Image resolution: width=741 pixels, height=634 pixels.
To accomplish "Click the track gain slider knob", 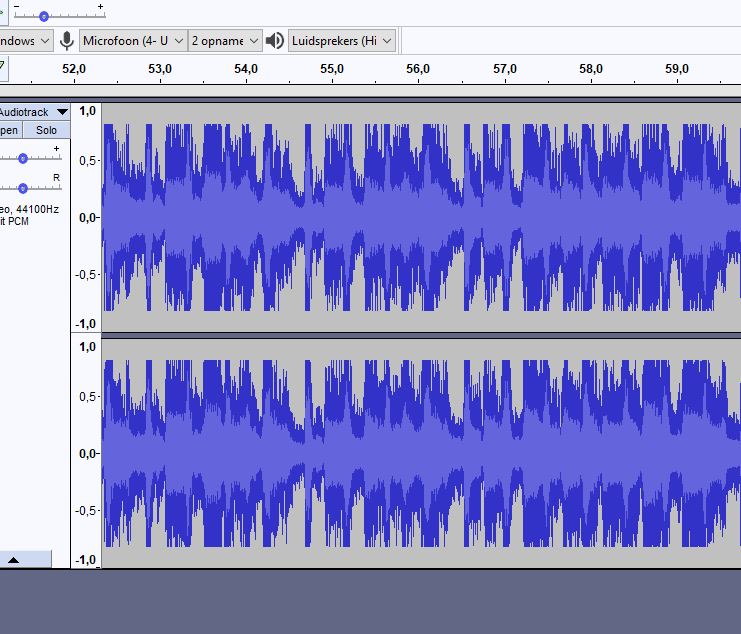I will (x=23, y=158).
